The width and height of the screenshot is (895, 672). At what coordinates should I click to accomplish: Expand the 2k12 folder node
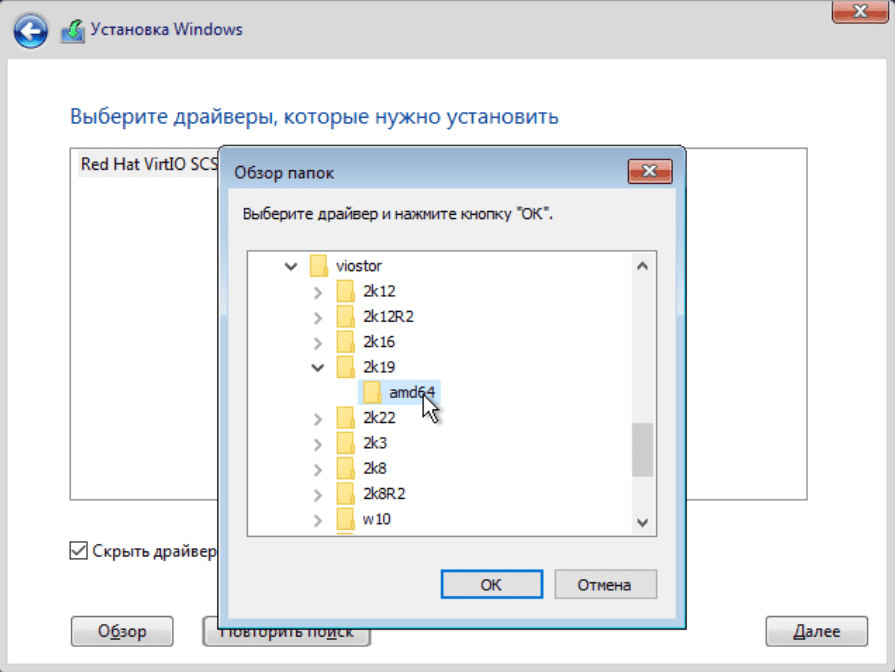point(318,292)
